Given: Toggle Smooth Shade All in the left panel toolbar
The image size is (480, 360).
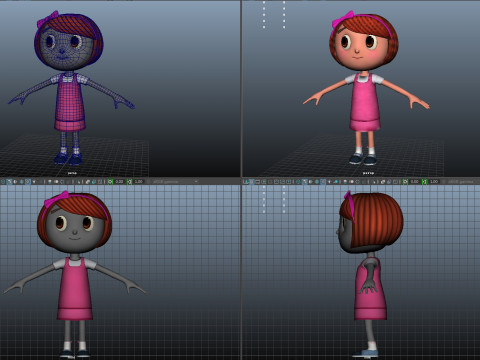Looking at the screenshot, I should 9,182.
